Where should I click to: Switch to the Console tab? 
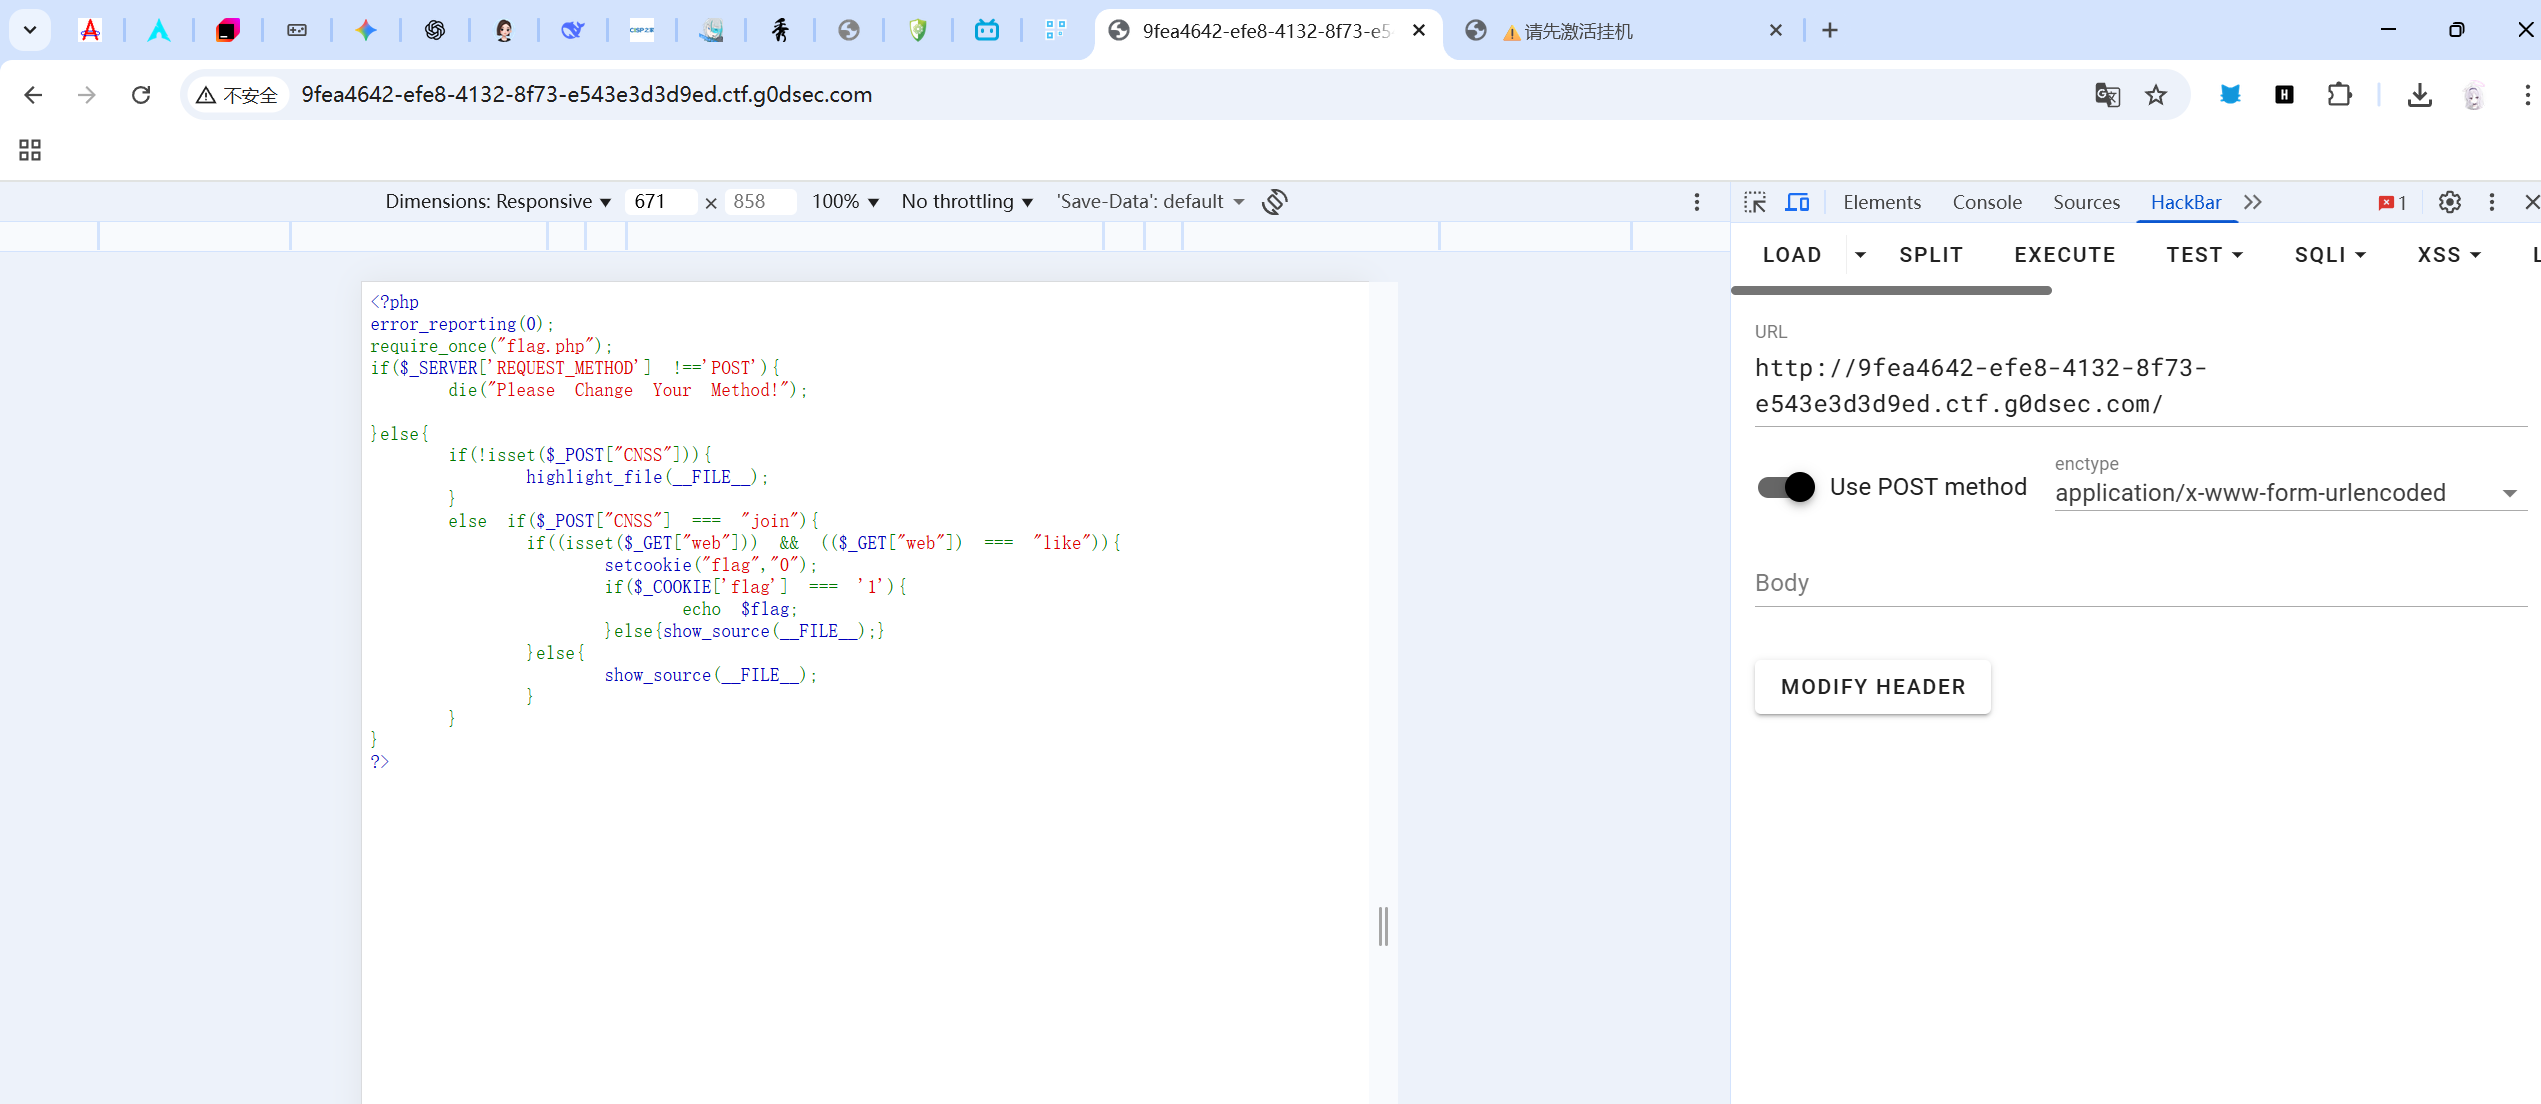coord(1986,202)
